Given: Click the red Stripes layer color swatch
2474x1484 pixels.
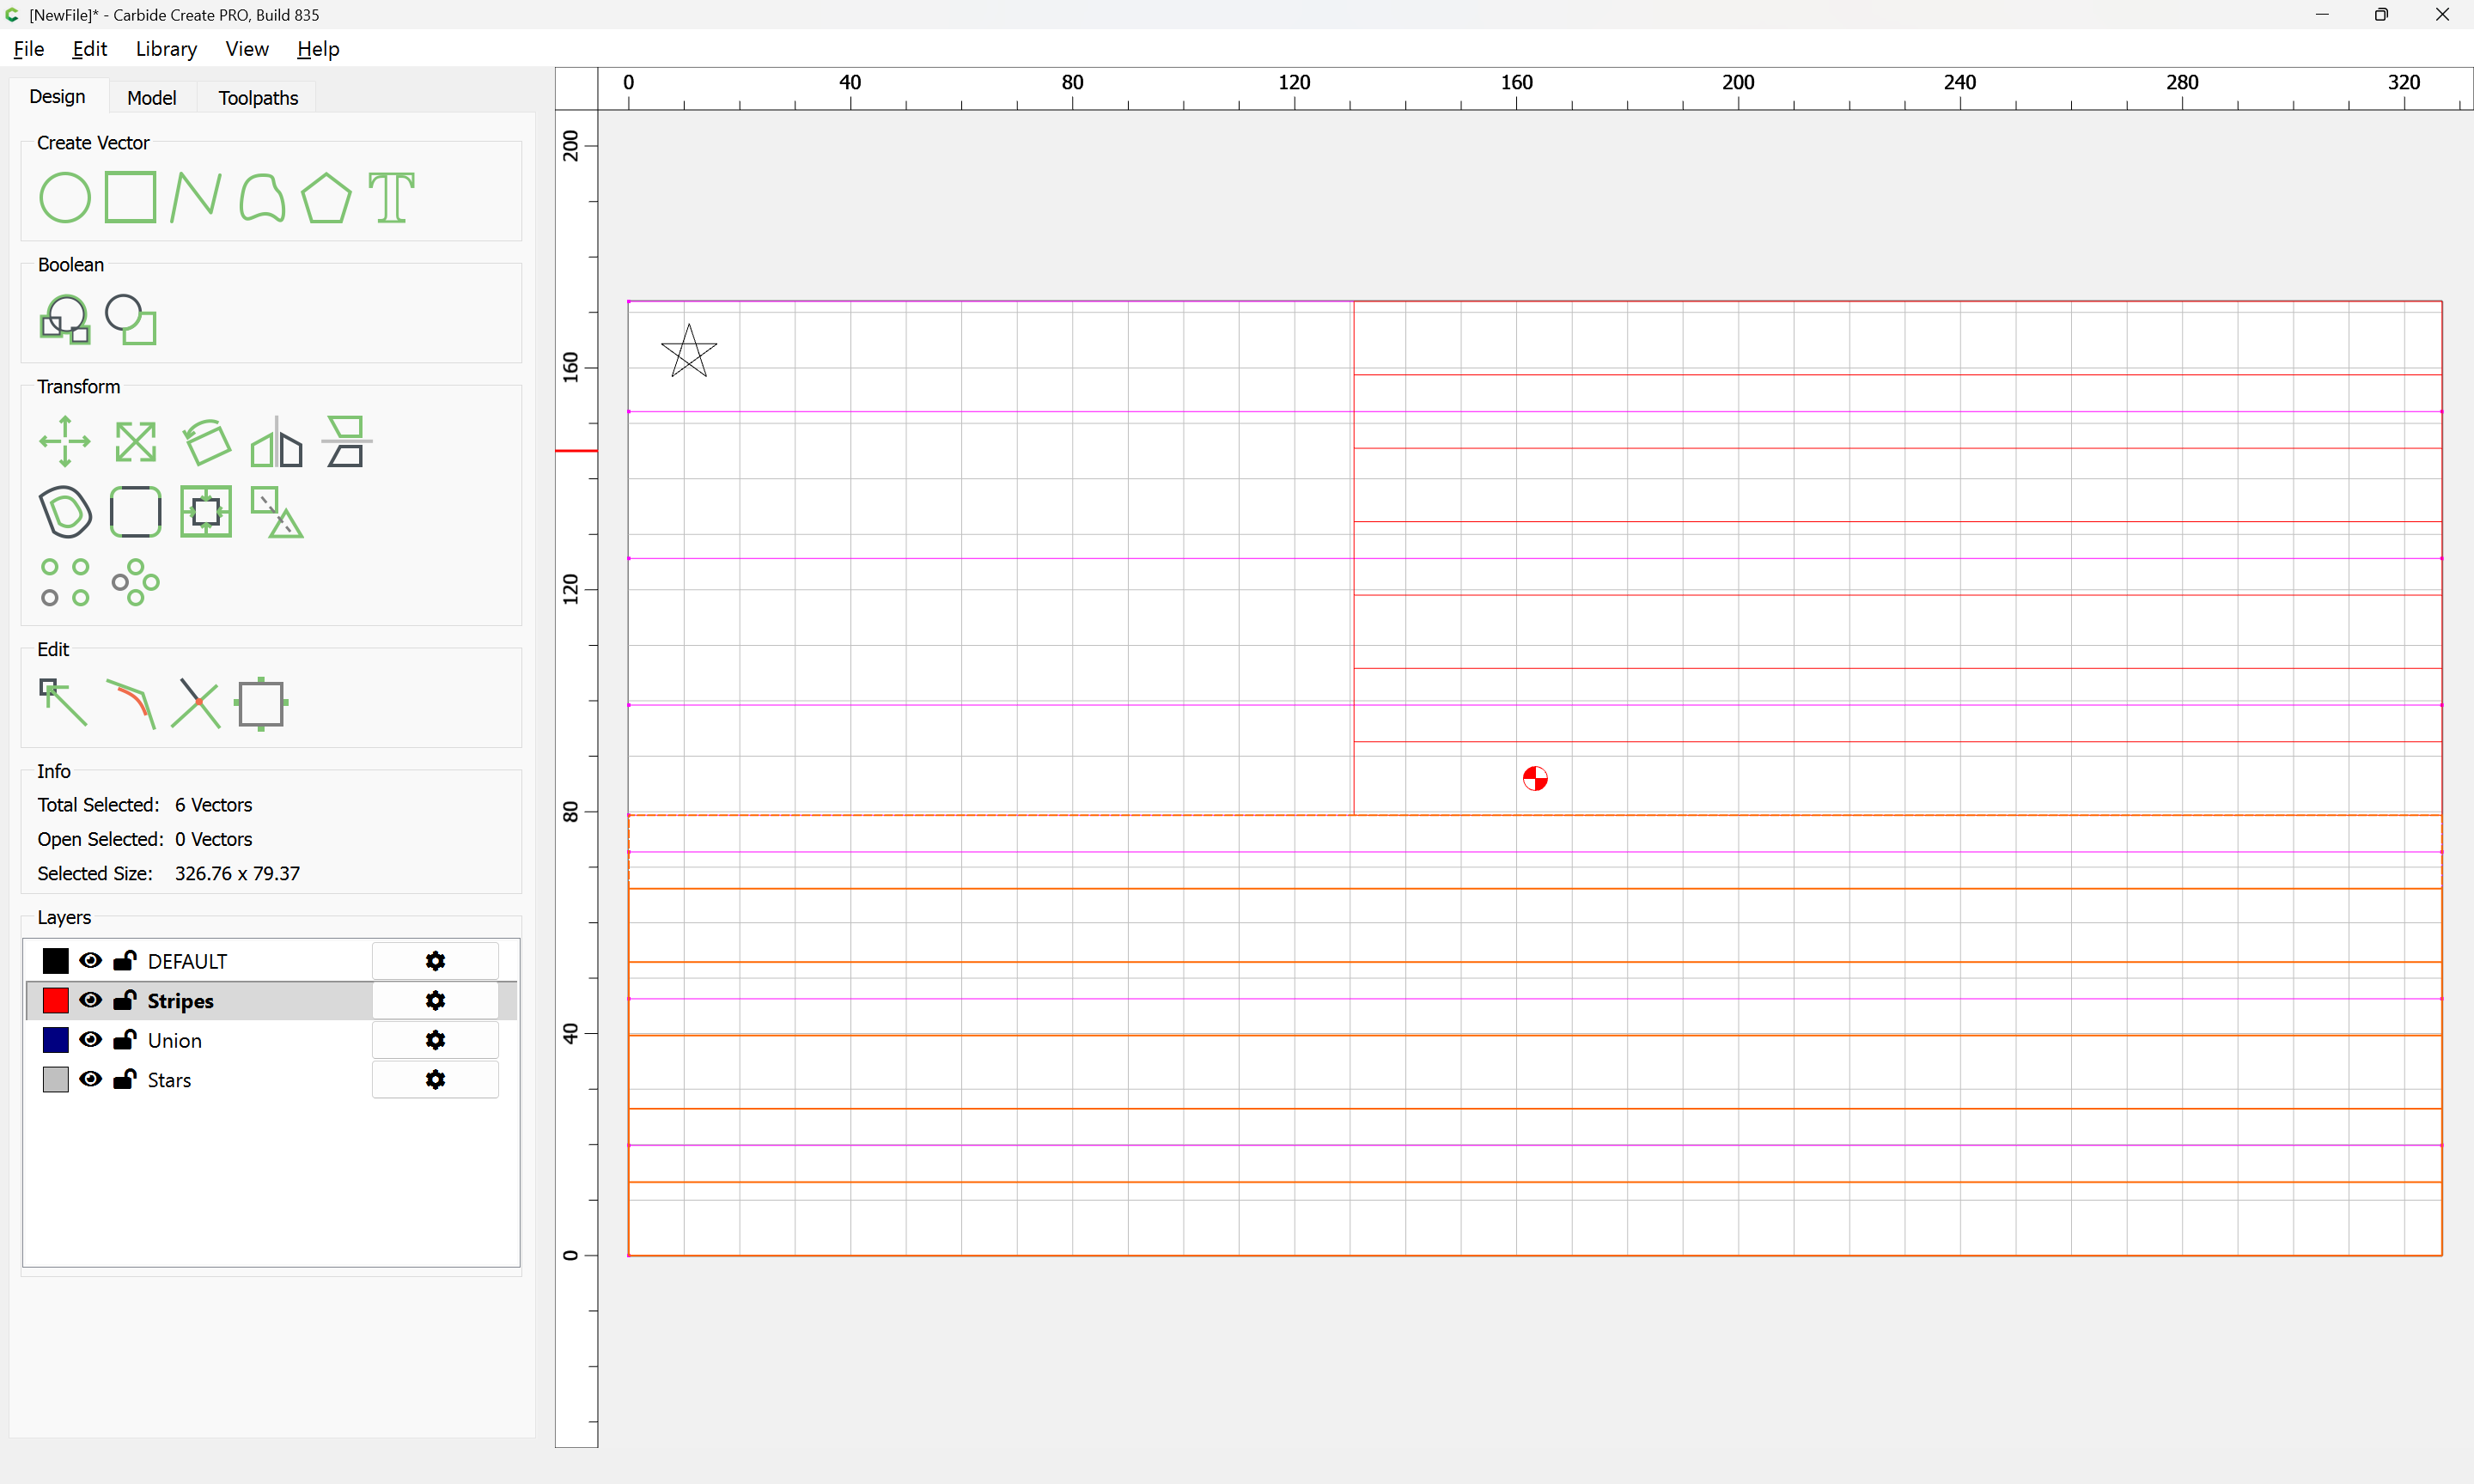Looking at the screenshot, I should coord(56,1000).
